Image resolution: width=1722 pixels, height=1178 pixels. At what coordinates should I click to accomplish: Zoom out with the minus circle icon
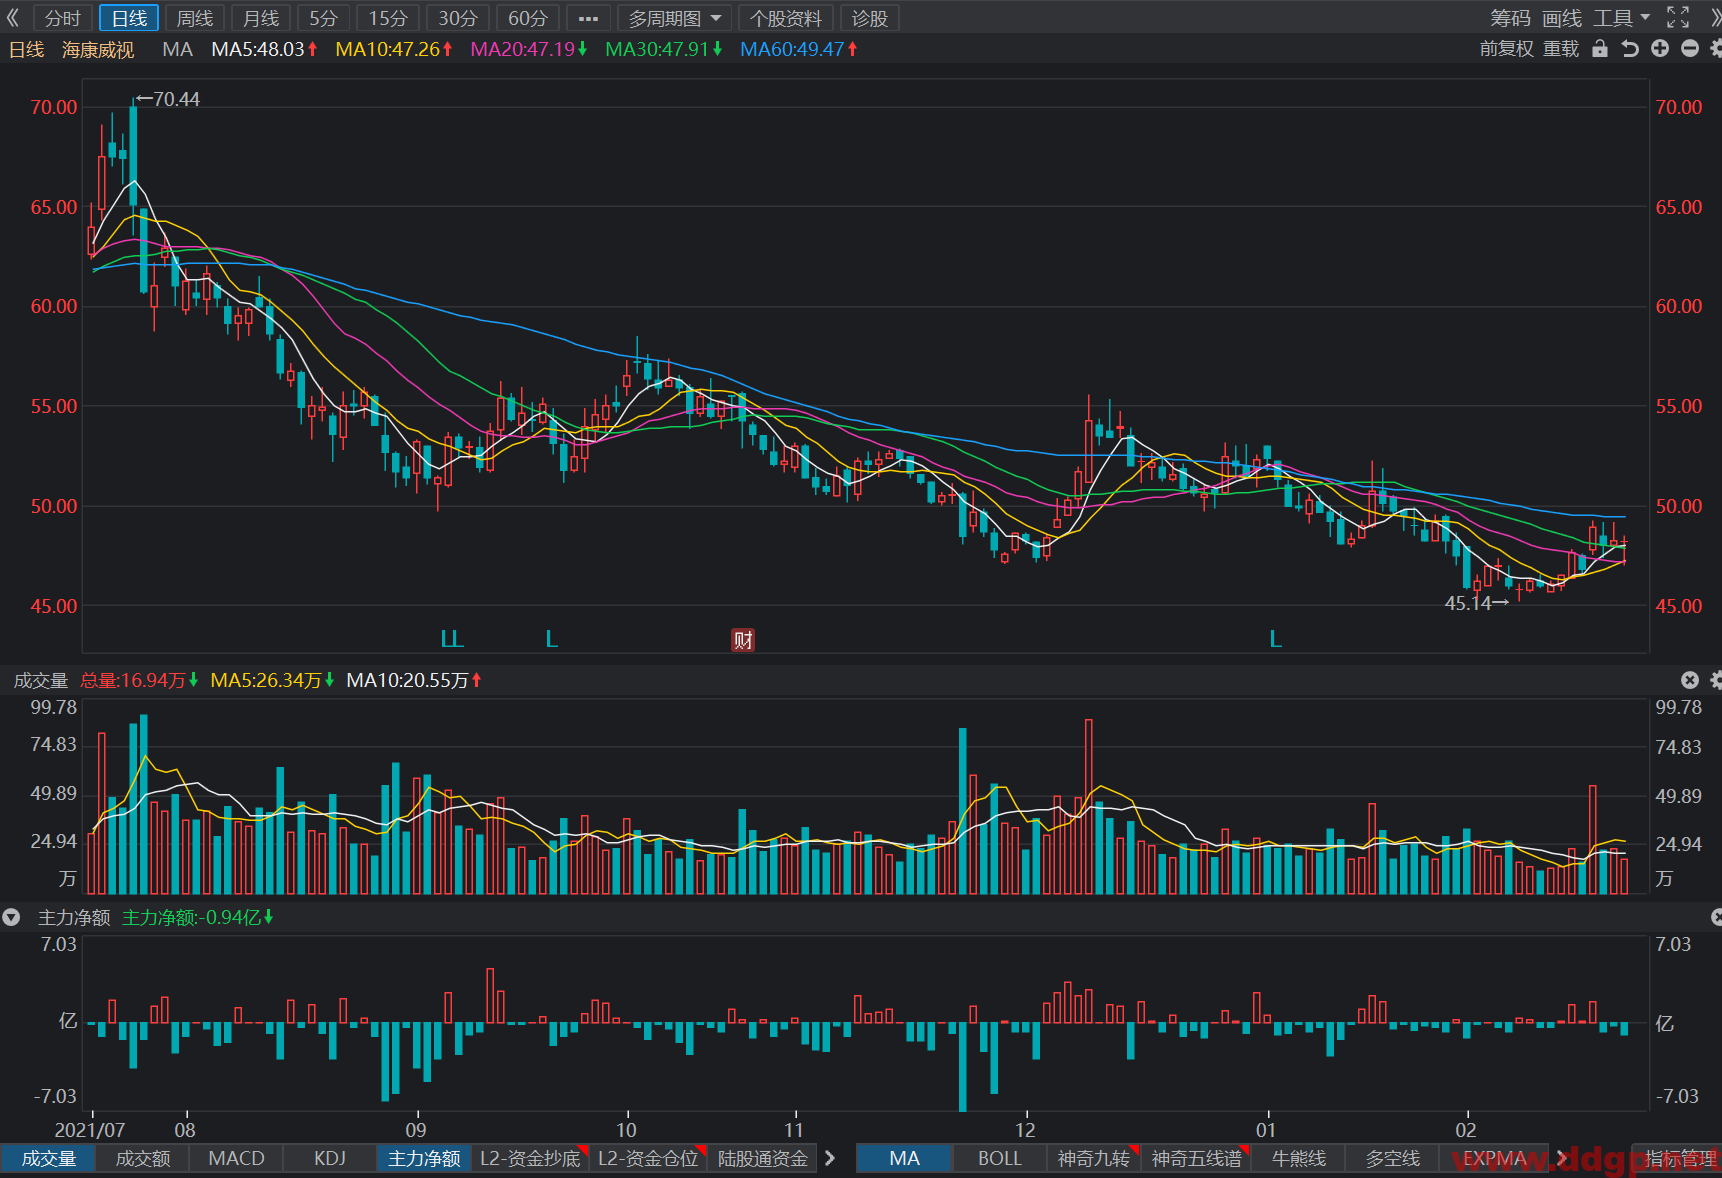1690,48
